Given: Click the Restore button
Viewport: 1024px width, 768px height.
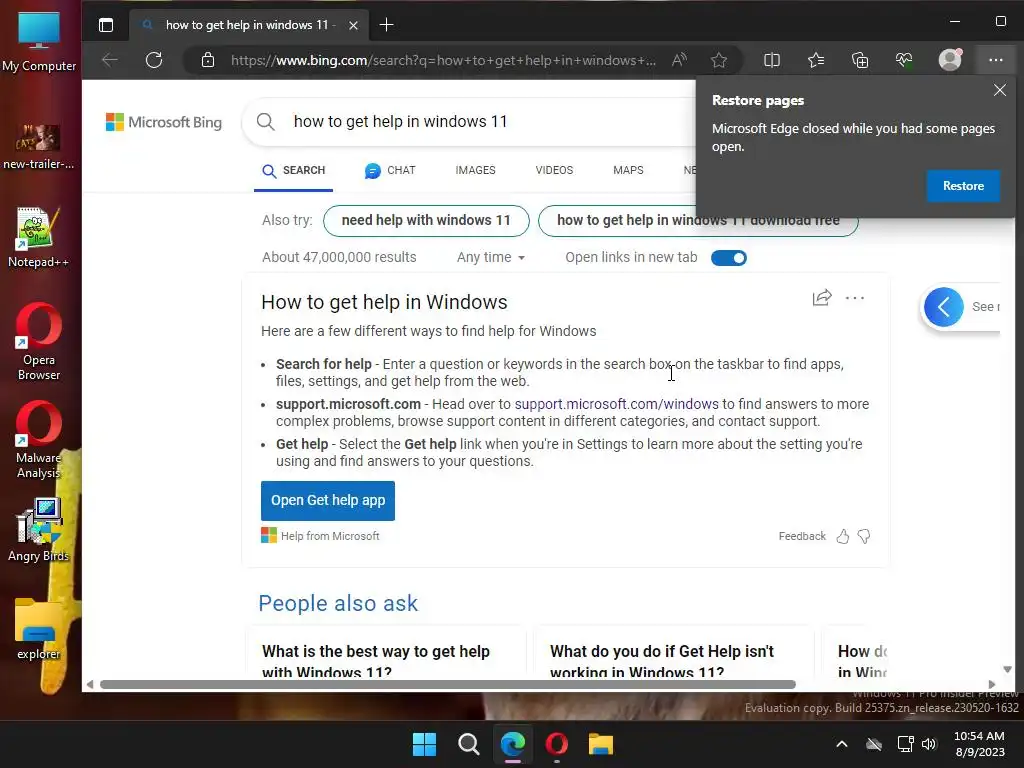Looking at the screenshot, I should pyautogui.click(x=963, y=186).
